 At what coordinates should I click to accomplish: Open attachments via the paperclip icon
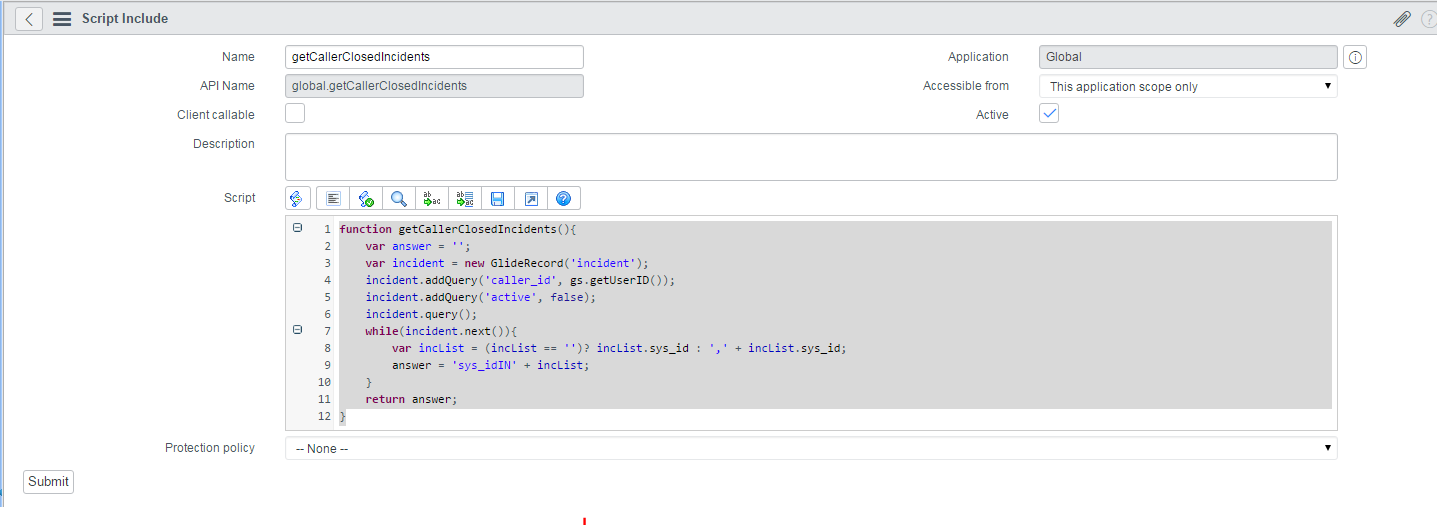tap(1403, 19)
